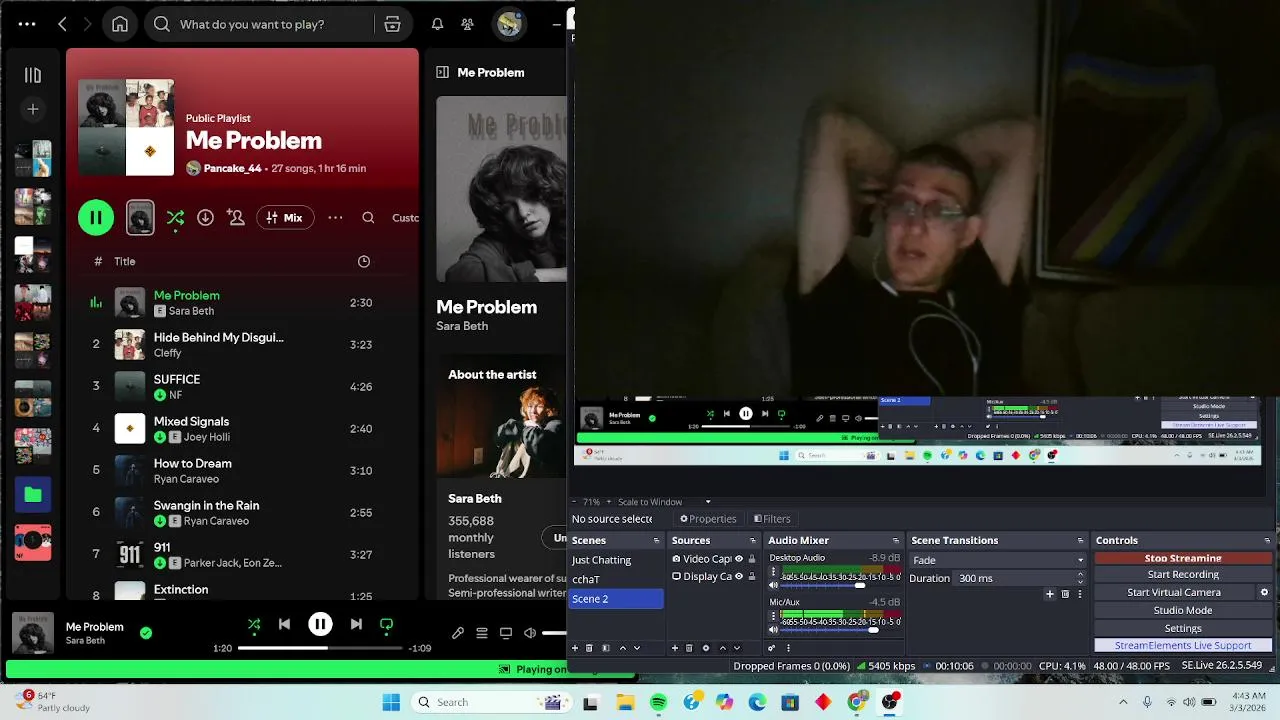Go back in Spotify navigation

coord(62,24)
